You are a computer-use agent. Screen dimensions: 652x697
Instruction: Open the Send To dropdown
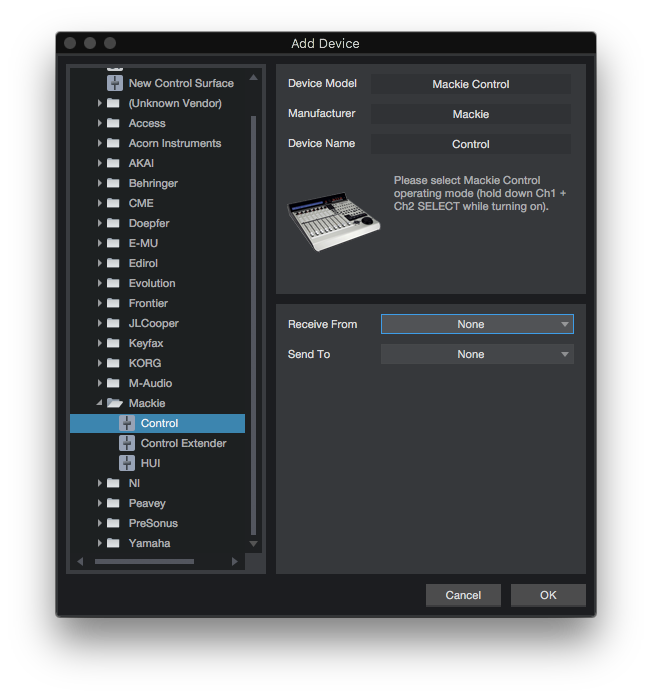coord(477,354)
